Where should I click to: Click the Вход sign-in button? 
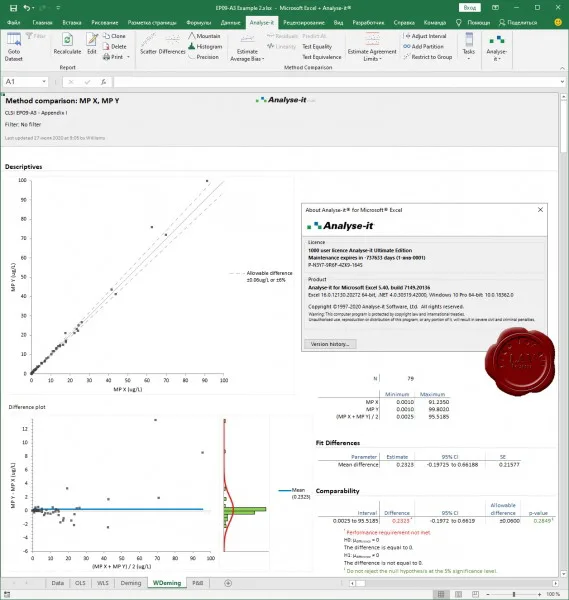[x=470, y=8]
